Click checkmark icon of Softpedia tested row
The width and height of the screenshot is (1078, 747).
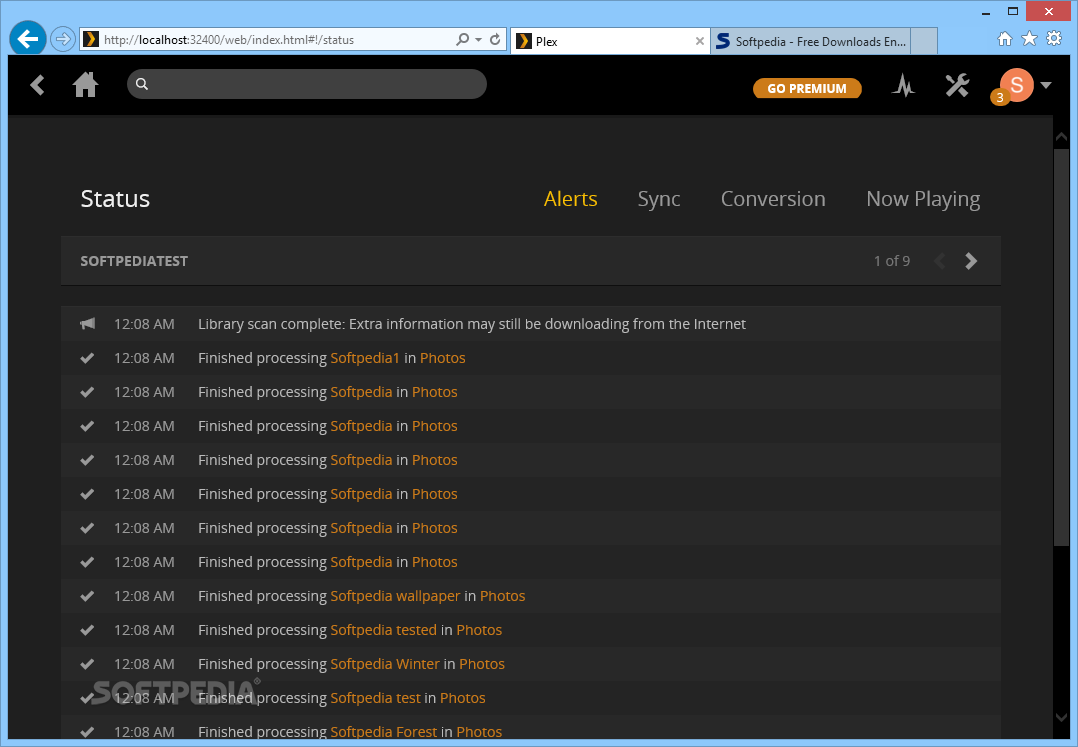pyautogui.click(x=87, y=630)
